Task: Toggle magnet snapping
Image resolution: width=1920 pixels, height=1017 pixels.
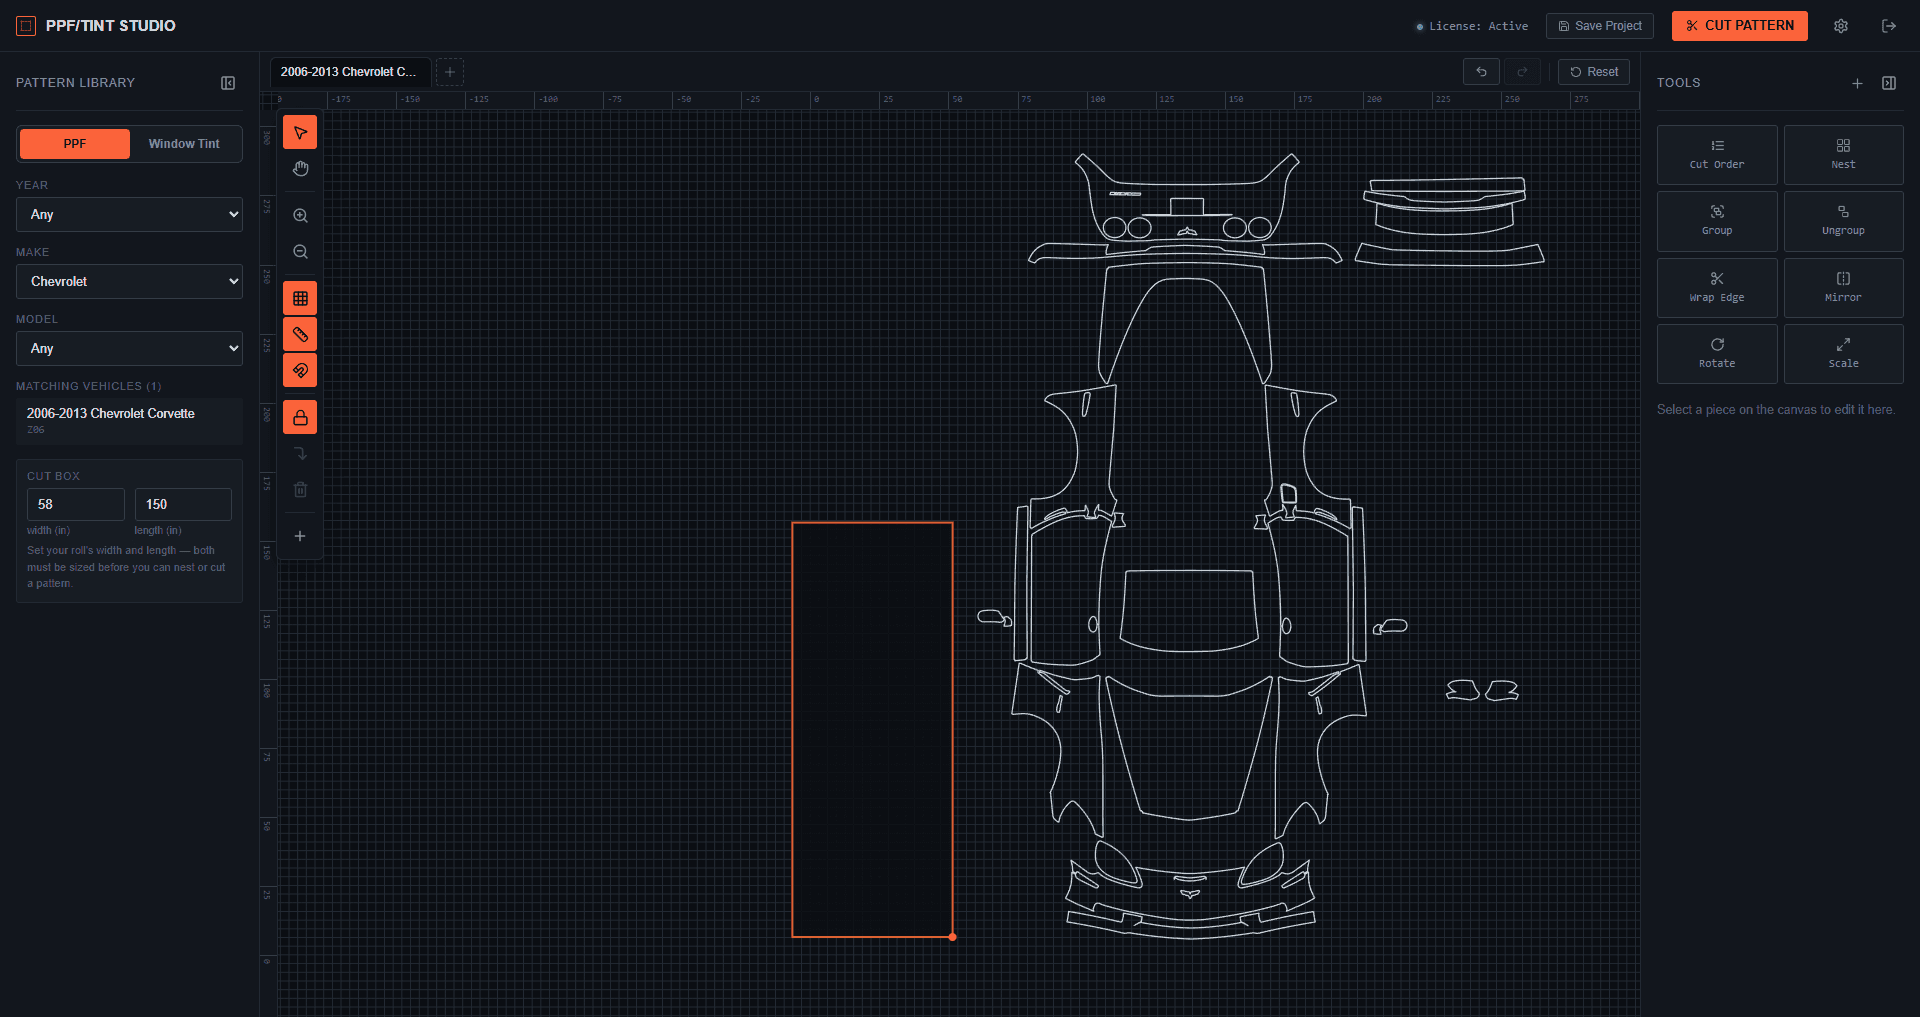Action: [300, 371]
